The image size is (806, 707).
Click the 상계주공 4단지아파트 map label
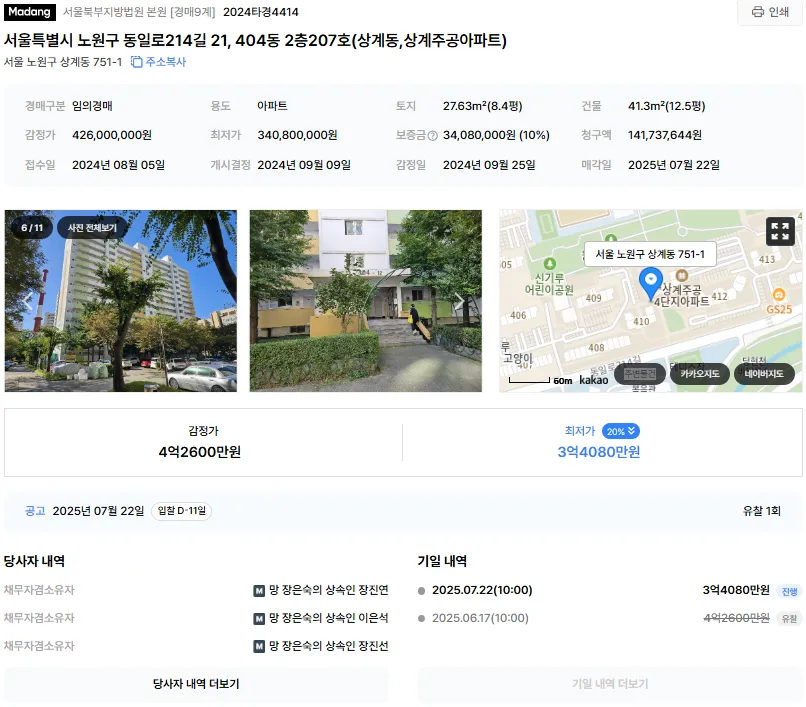point(682,295)
